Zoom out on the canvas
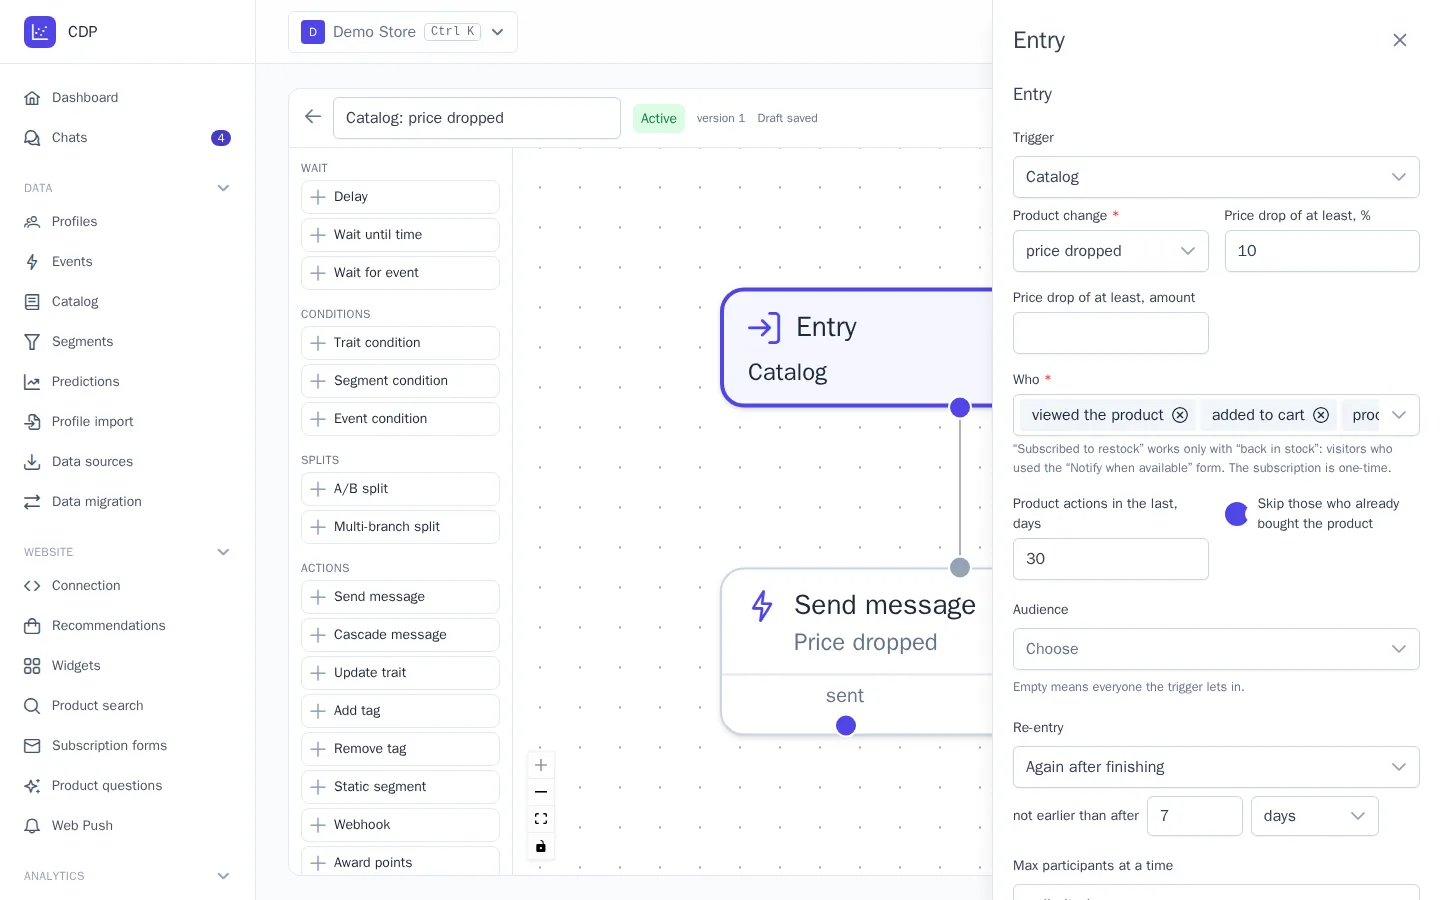 [541, 792]
